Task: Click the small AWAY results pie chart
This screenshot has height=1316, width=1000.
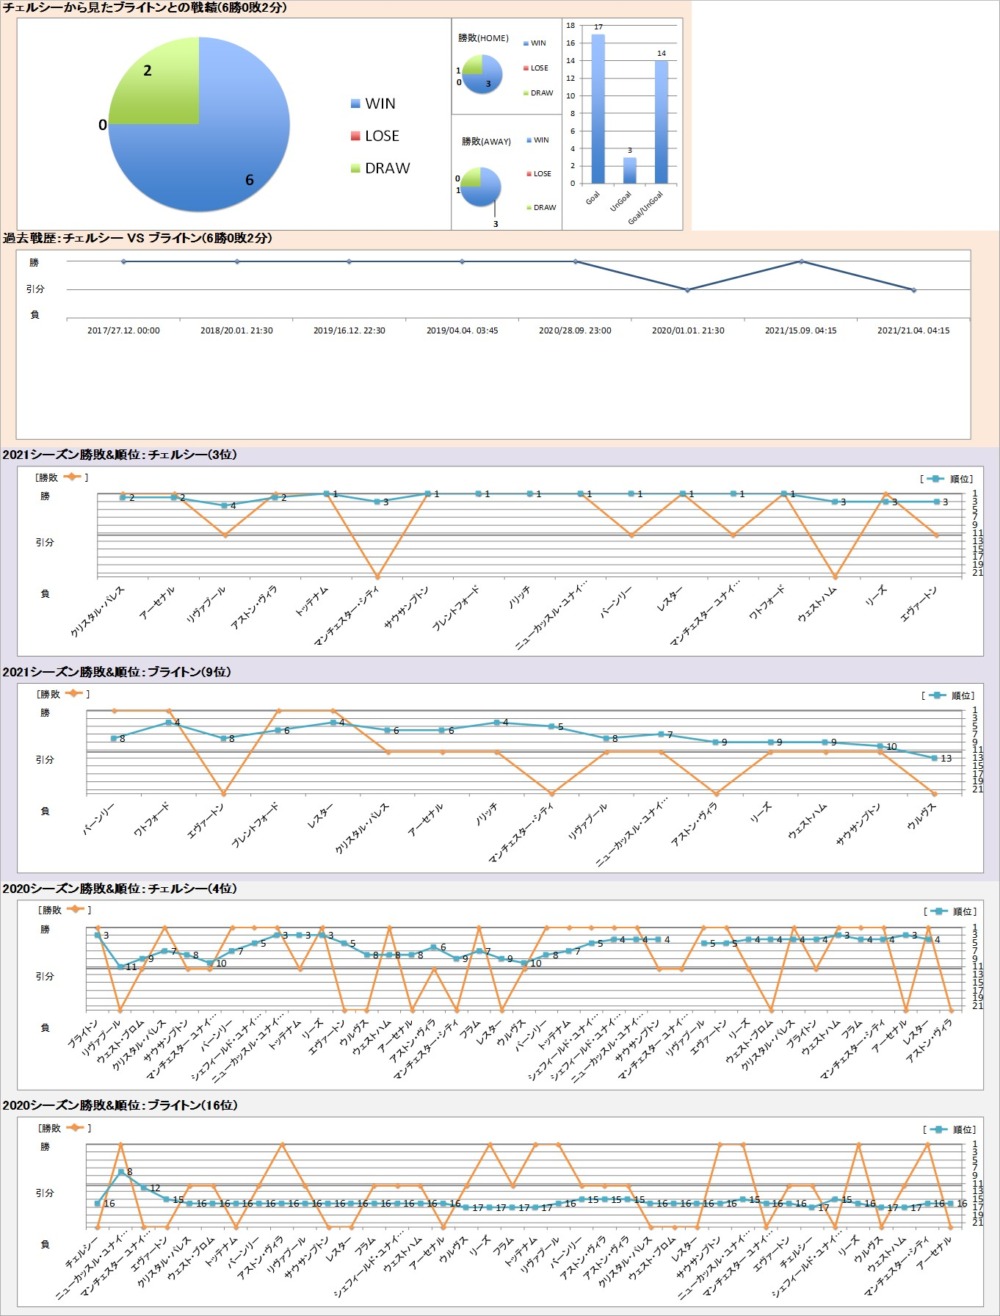Action: pyautogui.click(x=483, y=187)
